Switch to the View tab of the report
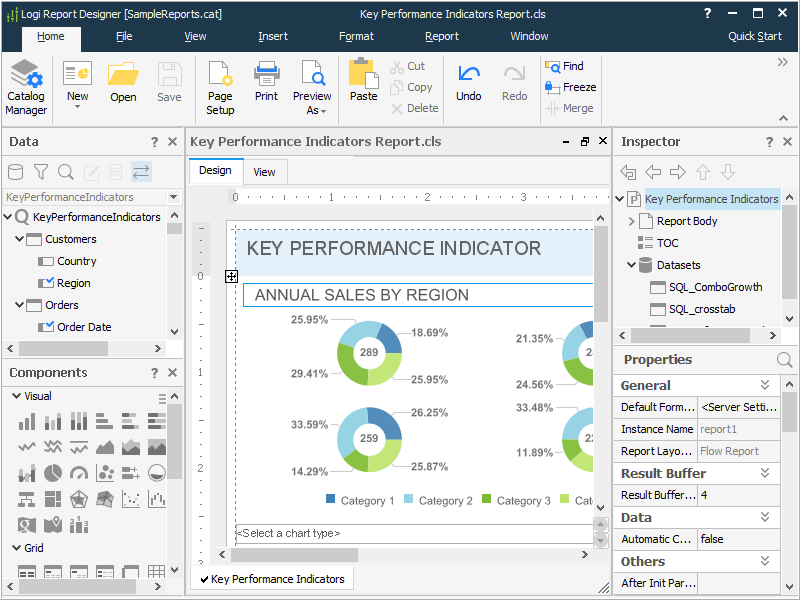This screenshot has height=600, width=800. (264, 172)
